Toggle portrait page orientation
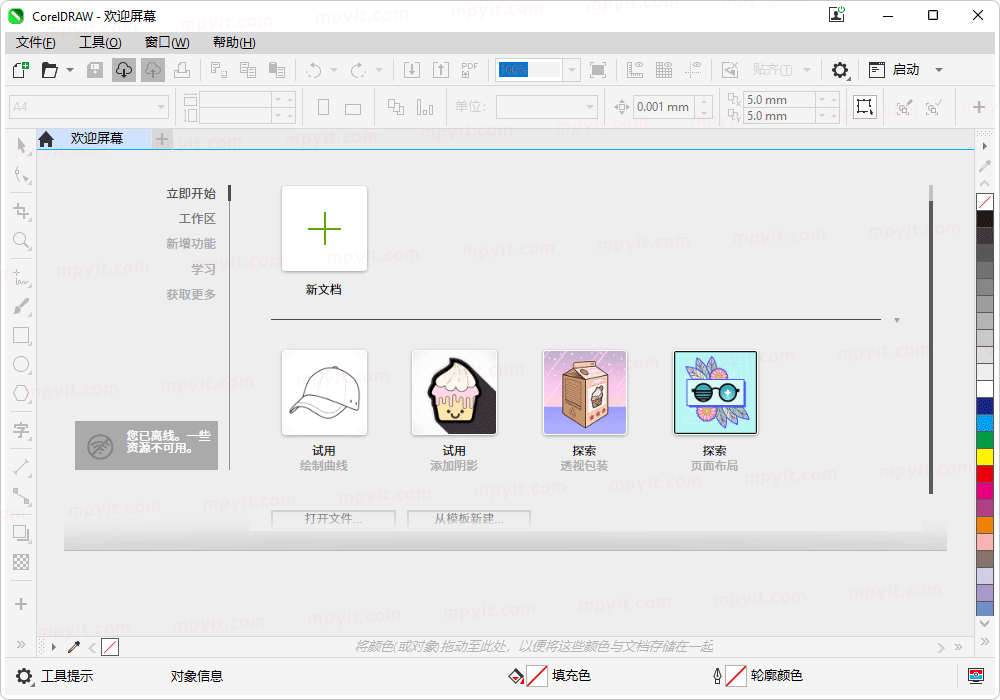The image size is (1000, 700). (x=323, y=107)
